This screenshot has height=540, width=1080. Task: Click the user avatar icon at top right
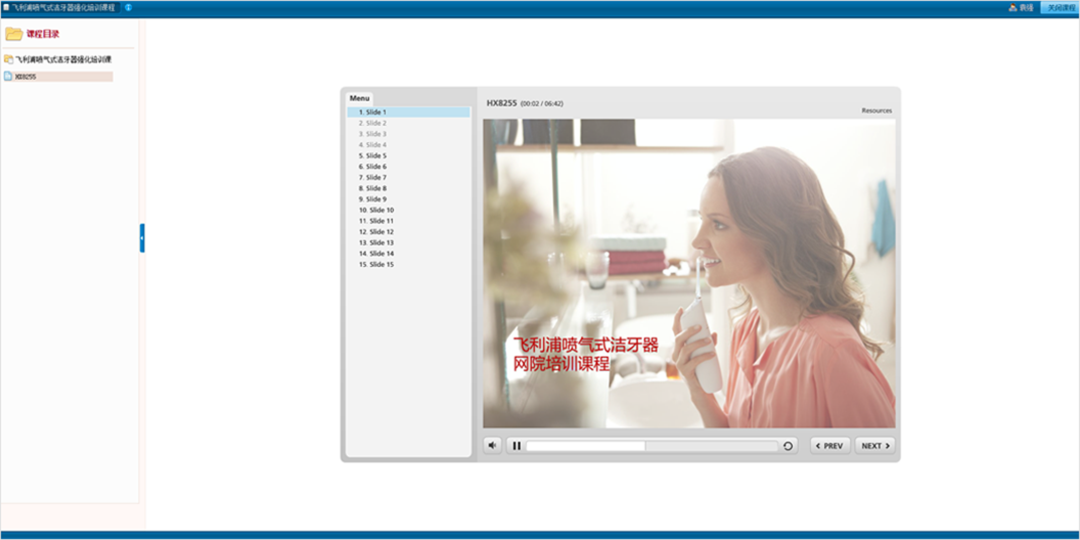[x=1012, y=8]
